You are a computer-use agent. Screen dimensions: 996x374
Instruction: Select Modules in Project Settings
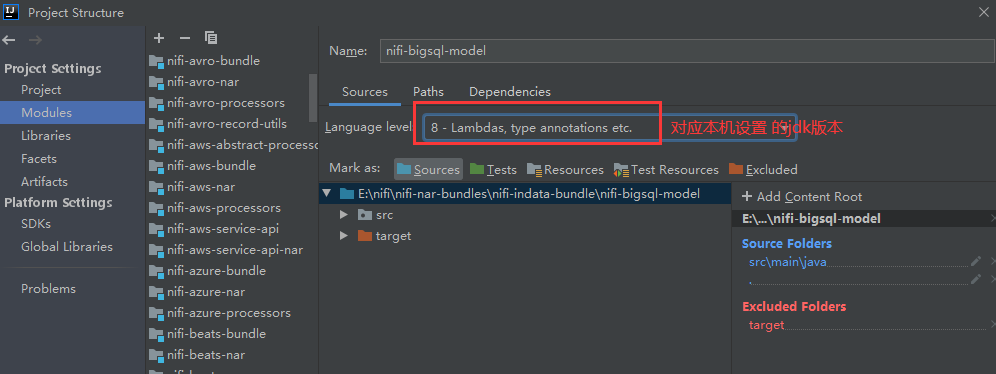(72, 112)
